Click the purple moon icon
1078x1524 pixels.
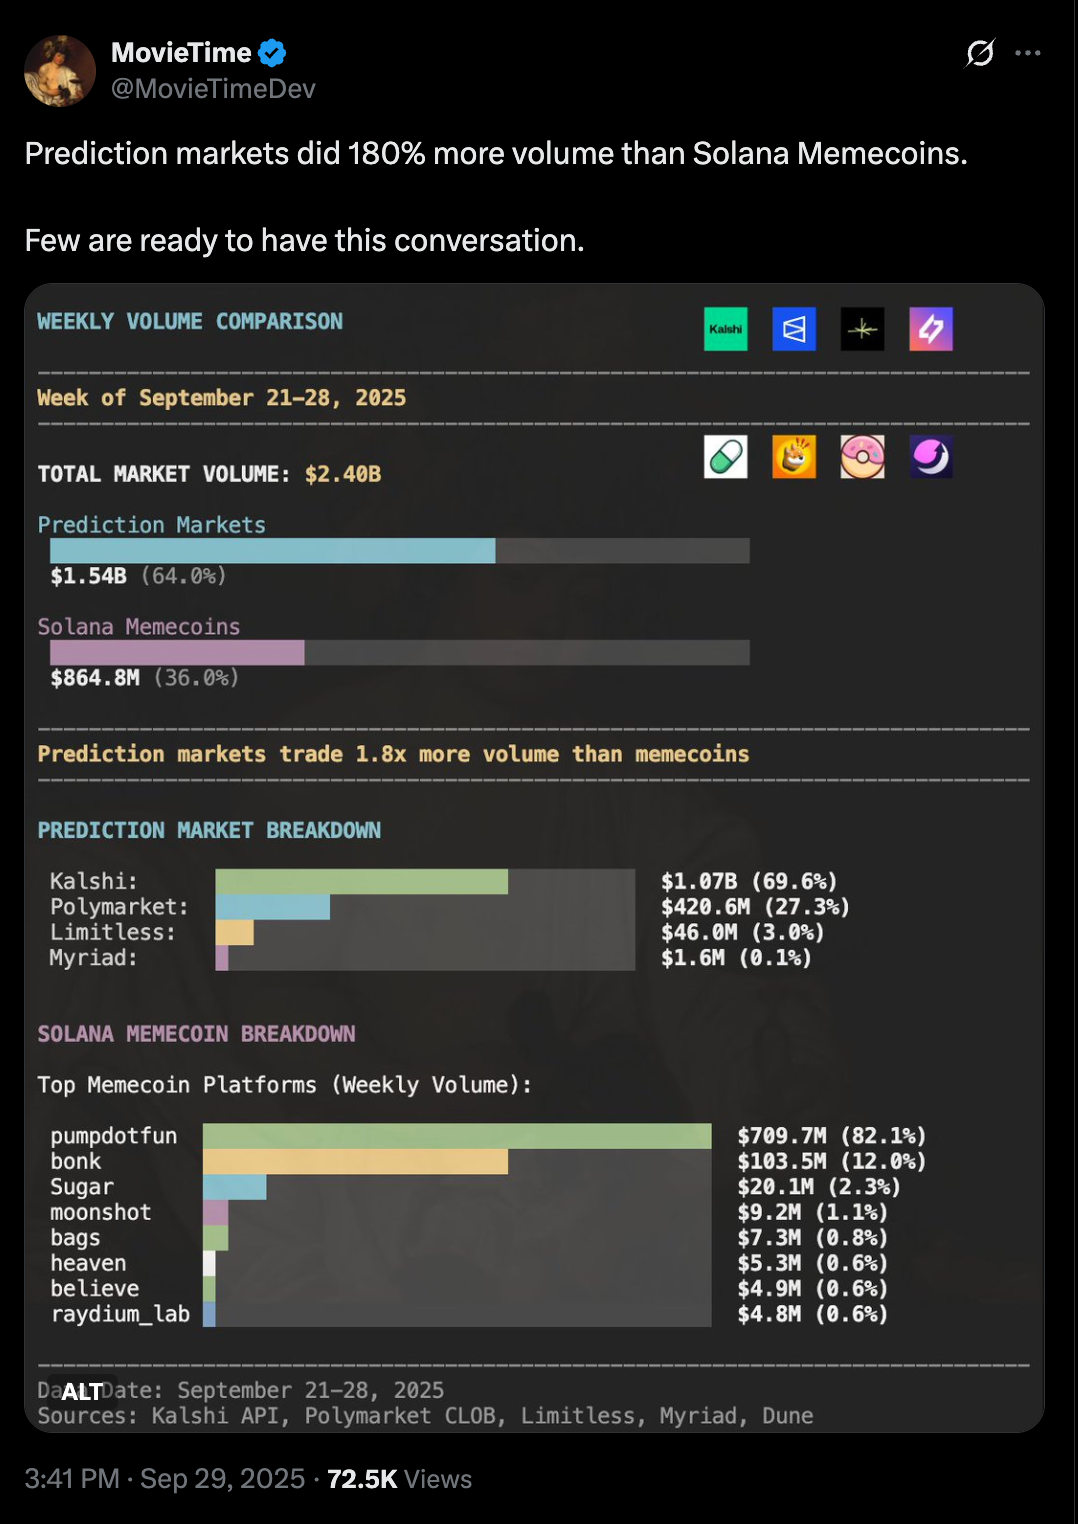pos(931,457)
